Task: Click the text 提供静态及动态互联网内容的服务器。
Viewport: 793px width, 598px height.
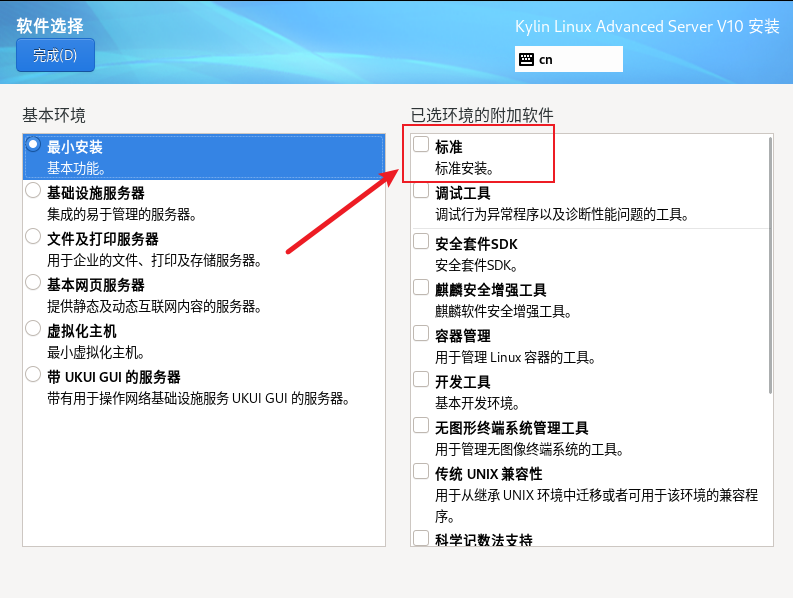Action: tap(154, 307)
